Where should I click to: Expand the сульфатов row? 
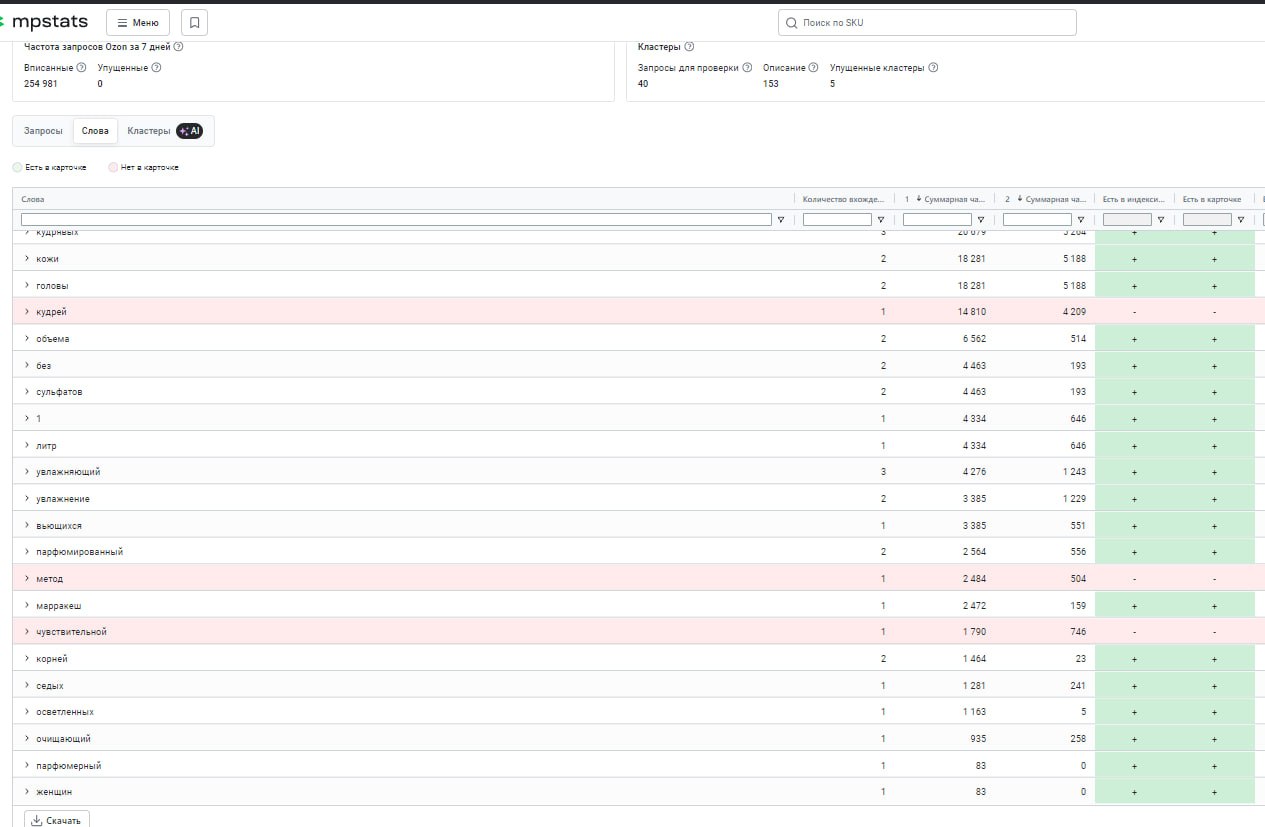[x=27, y=392]
